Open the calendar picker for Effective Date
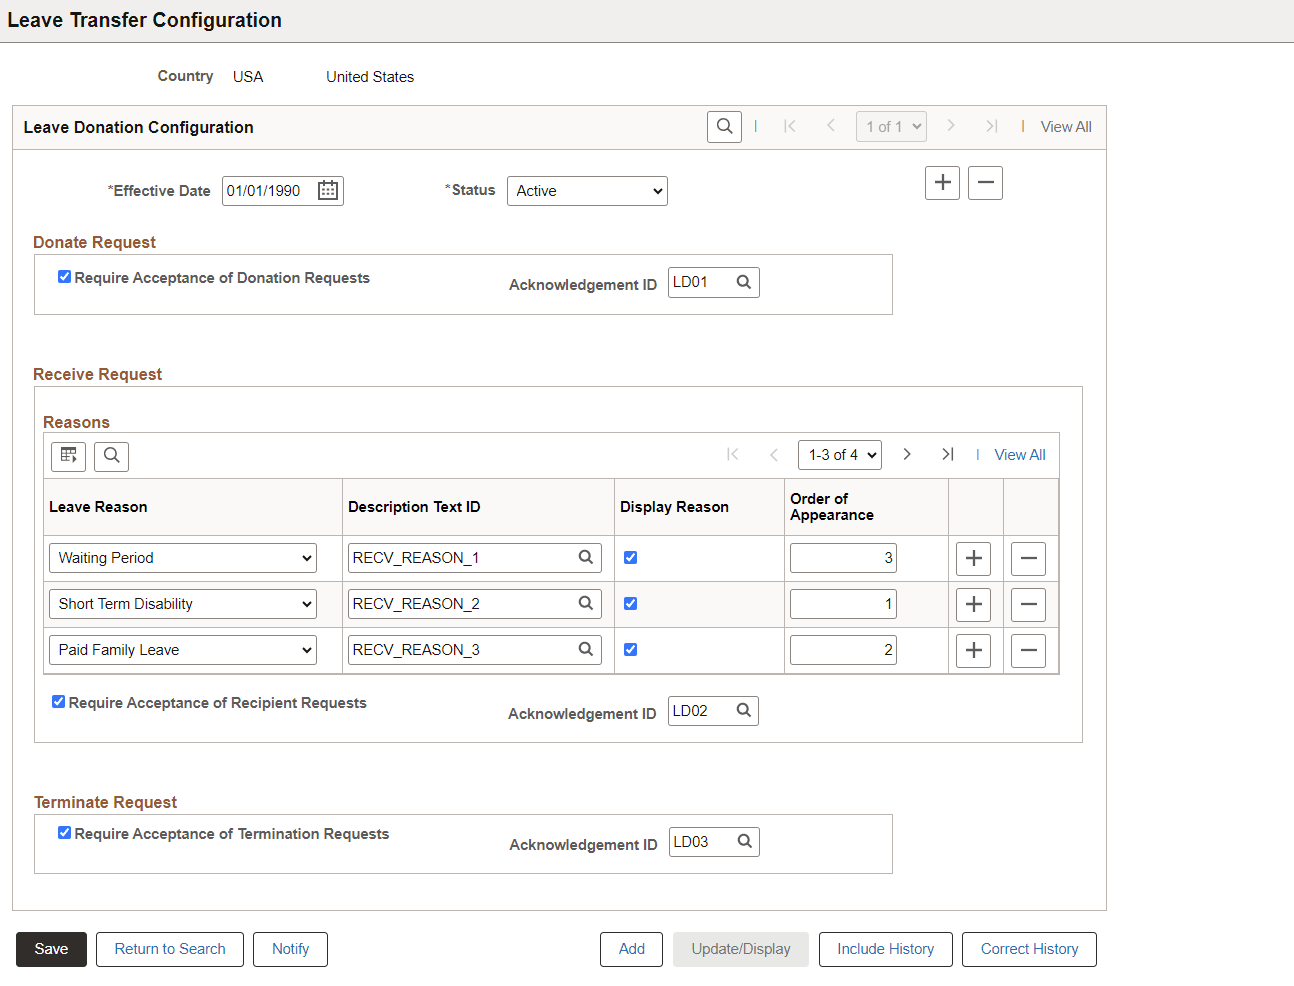Viewport: 1294px width, 986px height. 327,190
